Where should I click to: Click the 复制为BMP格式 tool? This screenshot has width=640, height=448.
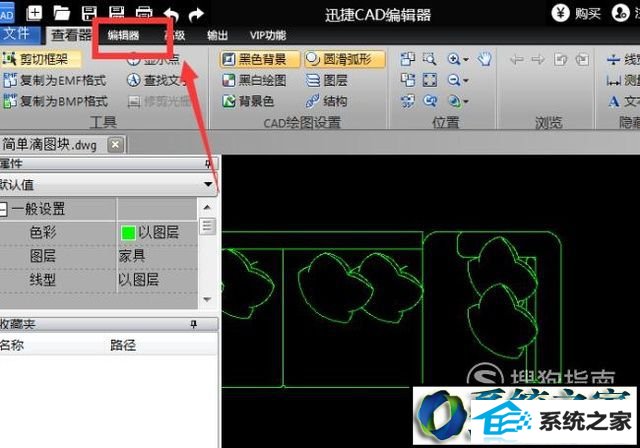(x=56, y=101)
